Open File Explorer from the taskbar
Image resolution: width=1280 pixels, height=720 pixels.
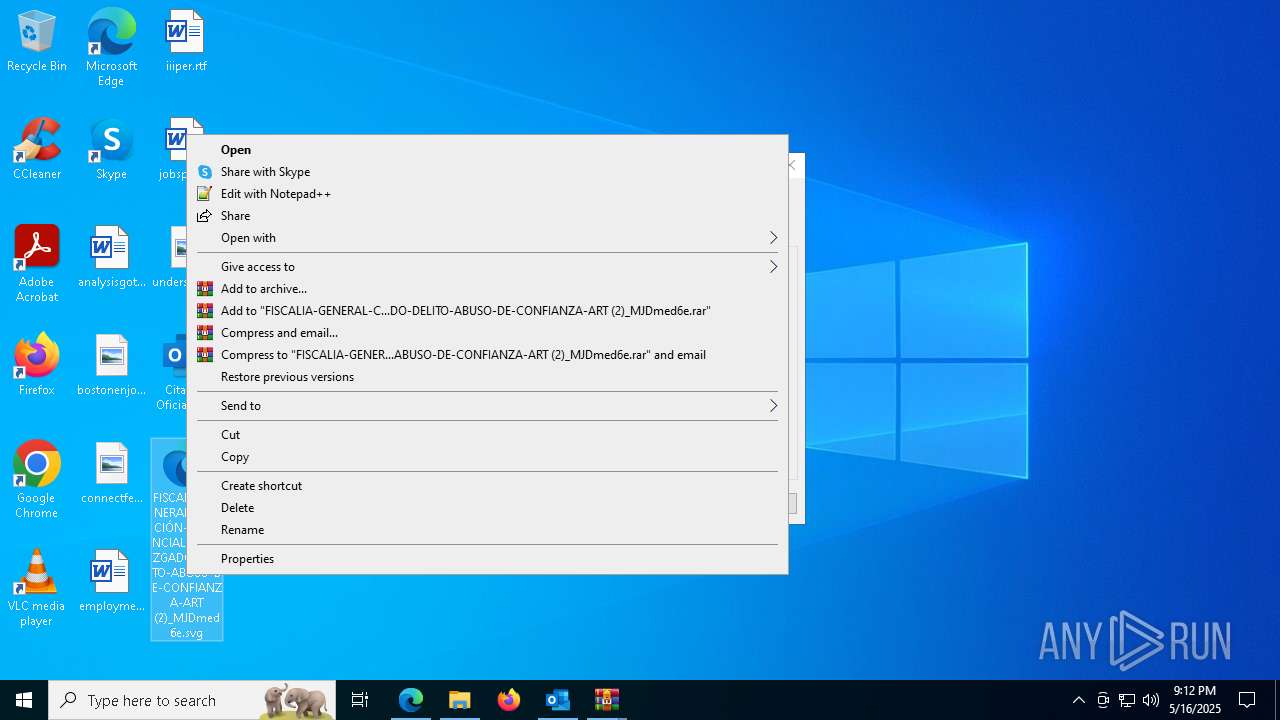(x=460, y=700)
